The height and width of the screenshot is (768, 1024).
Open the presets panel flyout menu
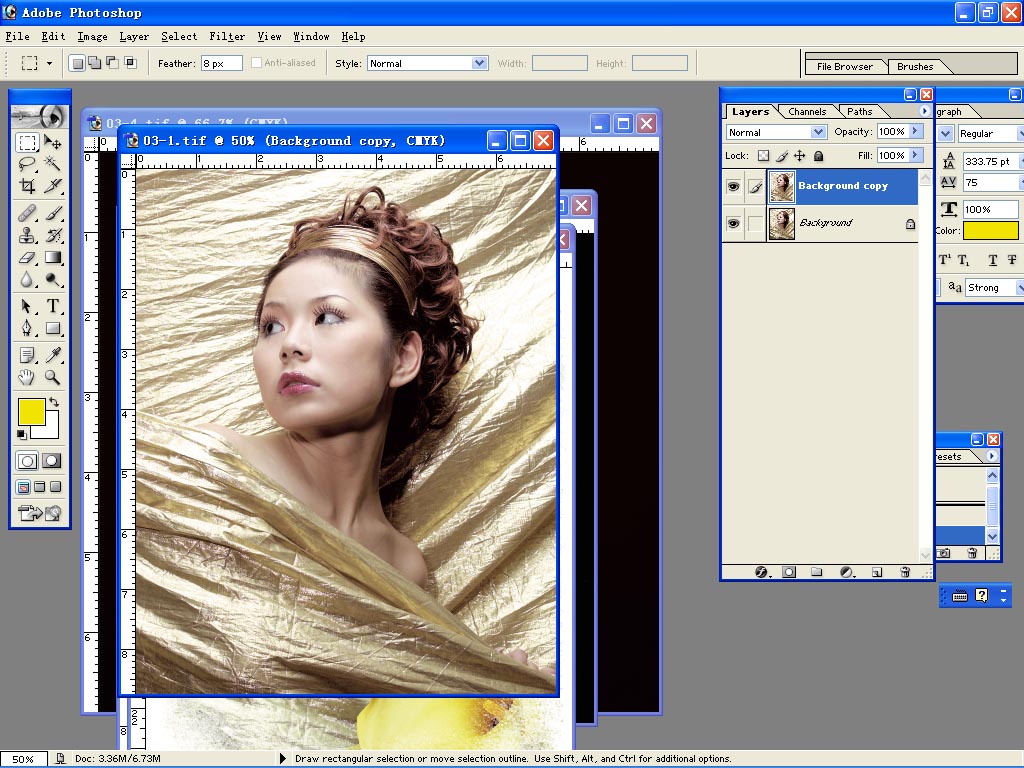pos(992,456)
